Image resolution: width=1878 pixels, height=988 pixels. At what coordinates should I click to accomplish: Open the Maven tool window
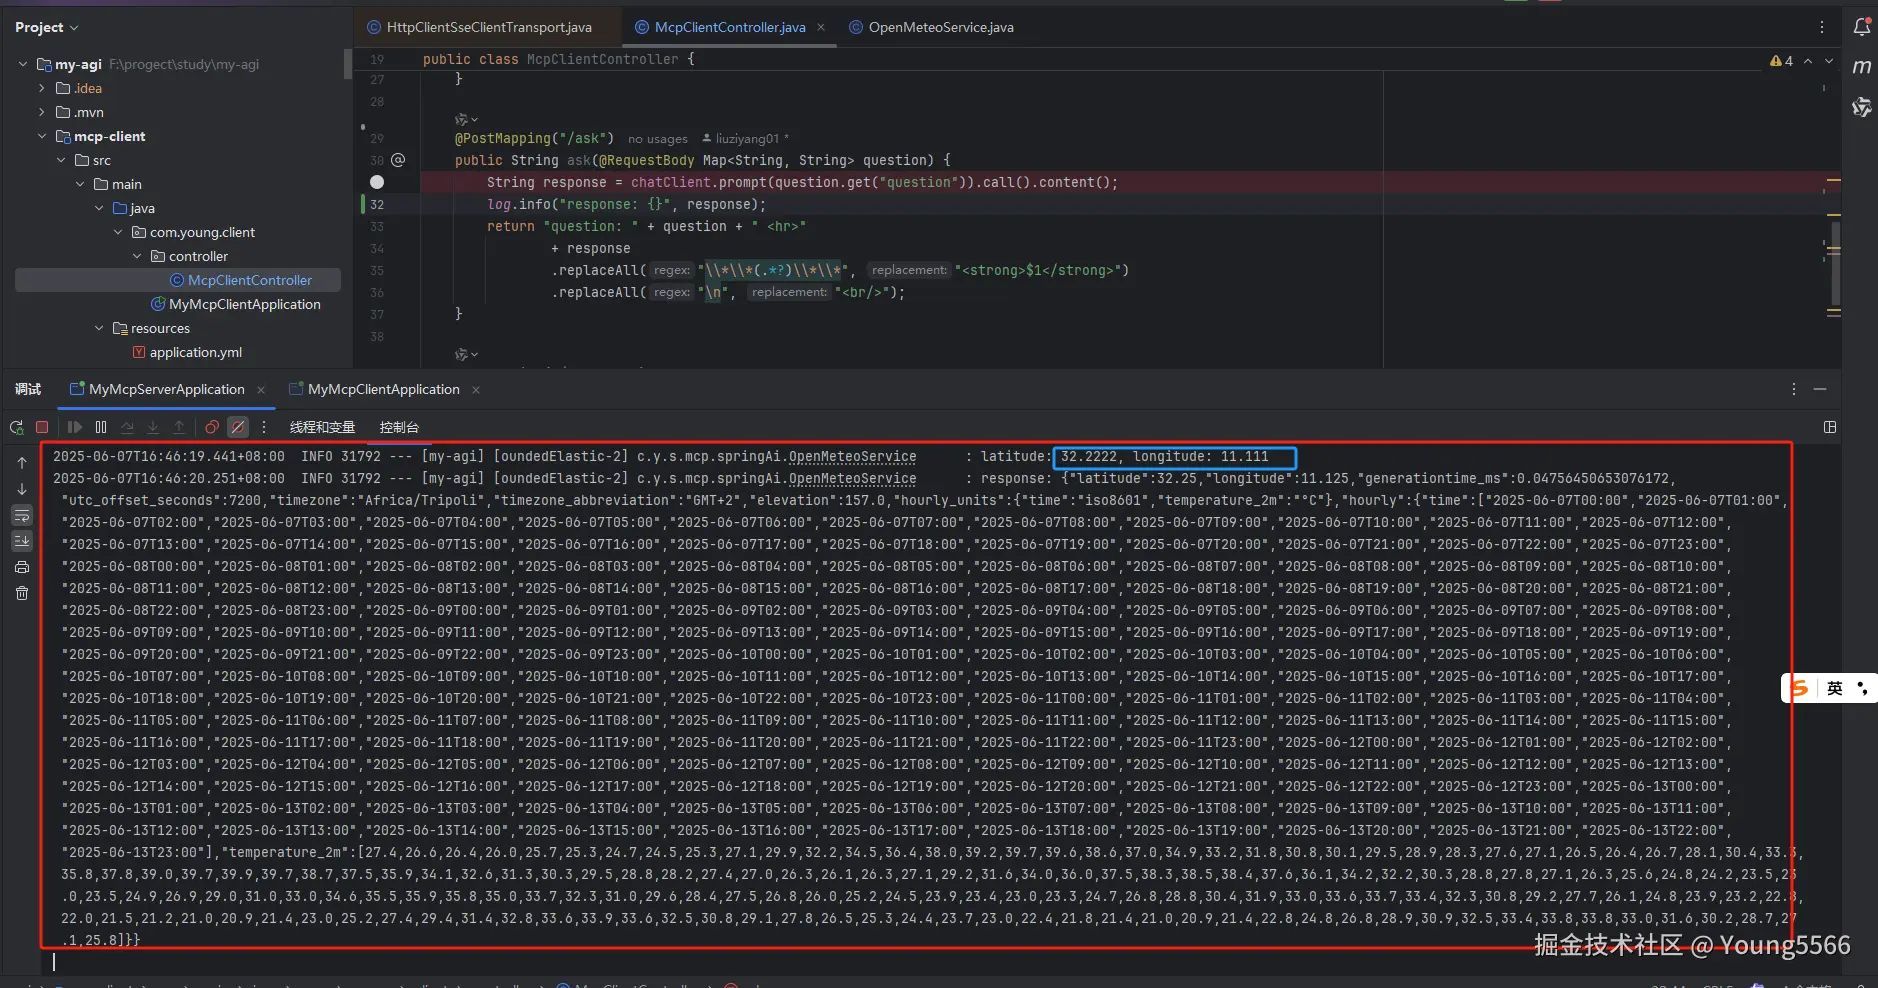1861,67
